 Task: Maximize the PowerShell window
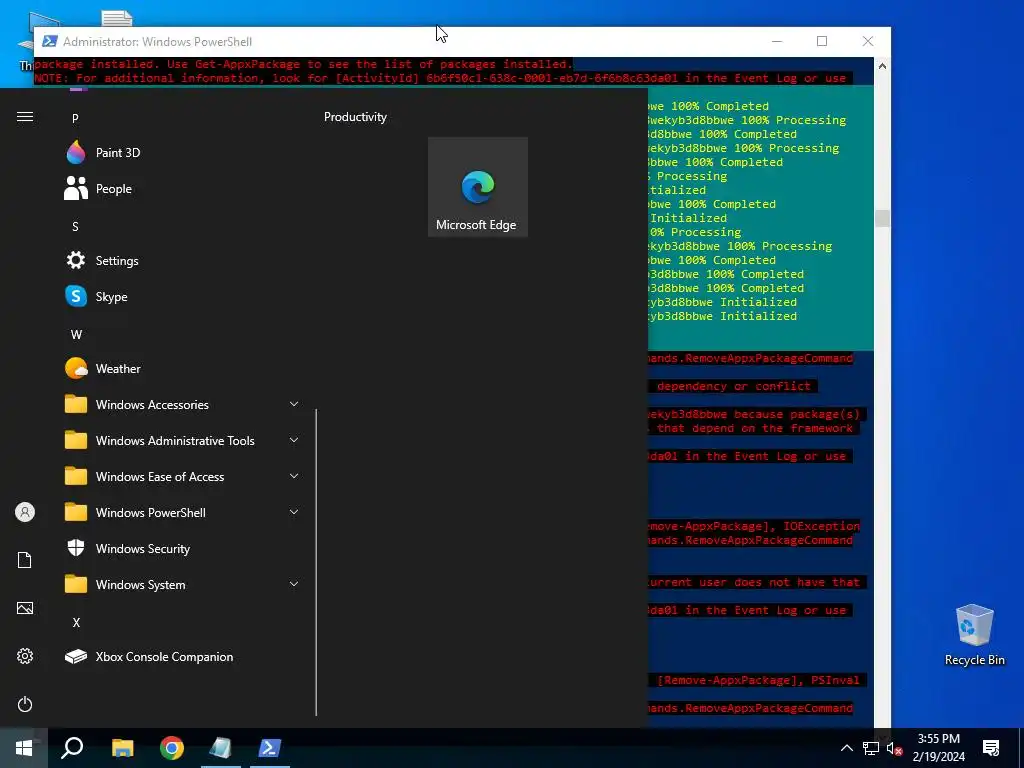pos(822,41)
